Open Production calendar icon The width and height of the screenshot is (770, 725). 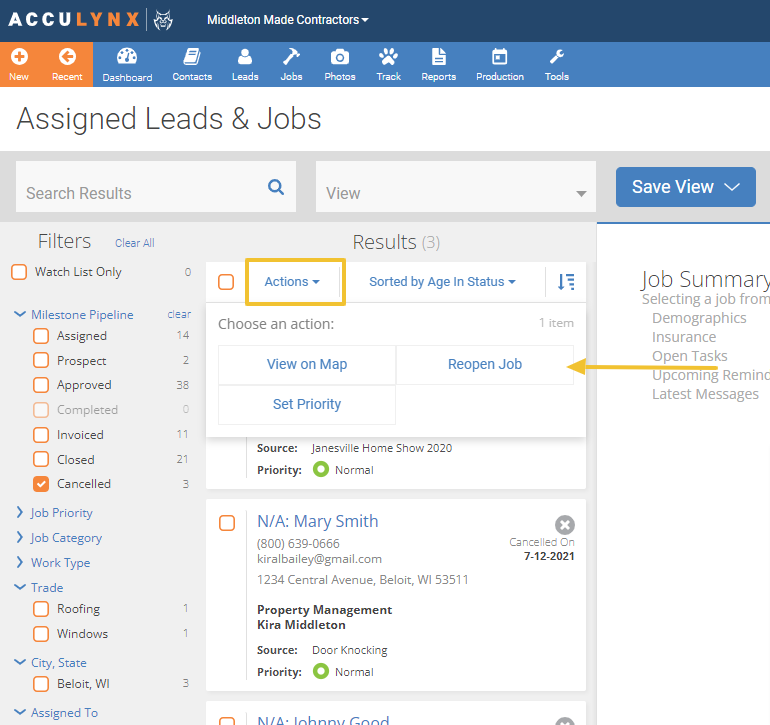[x=500, y=57]
